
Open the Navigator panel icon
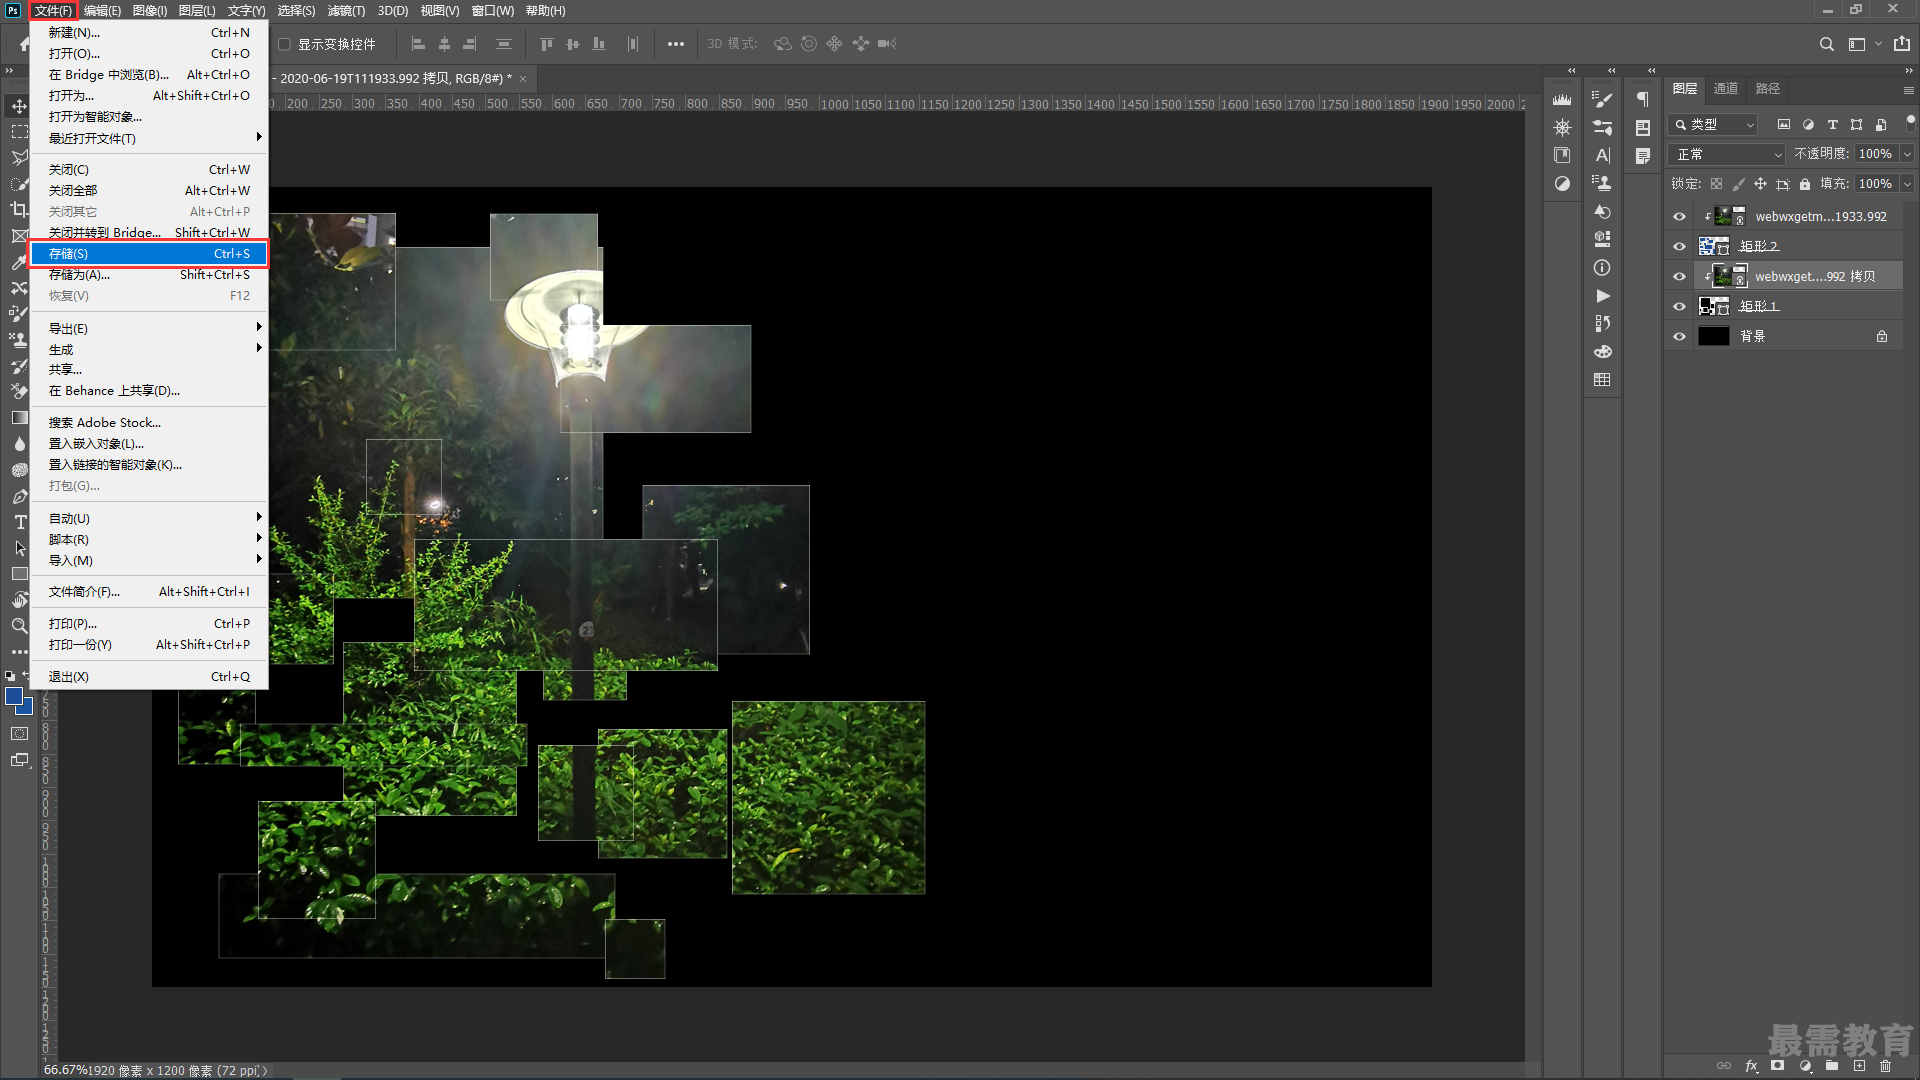[x=1562, y=128]
